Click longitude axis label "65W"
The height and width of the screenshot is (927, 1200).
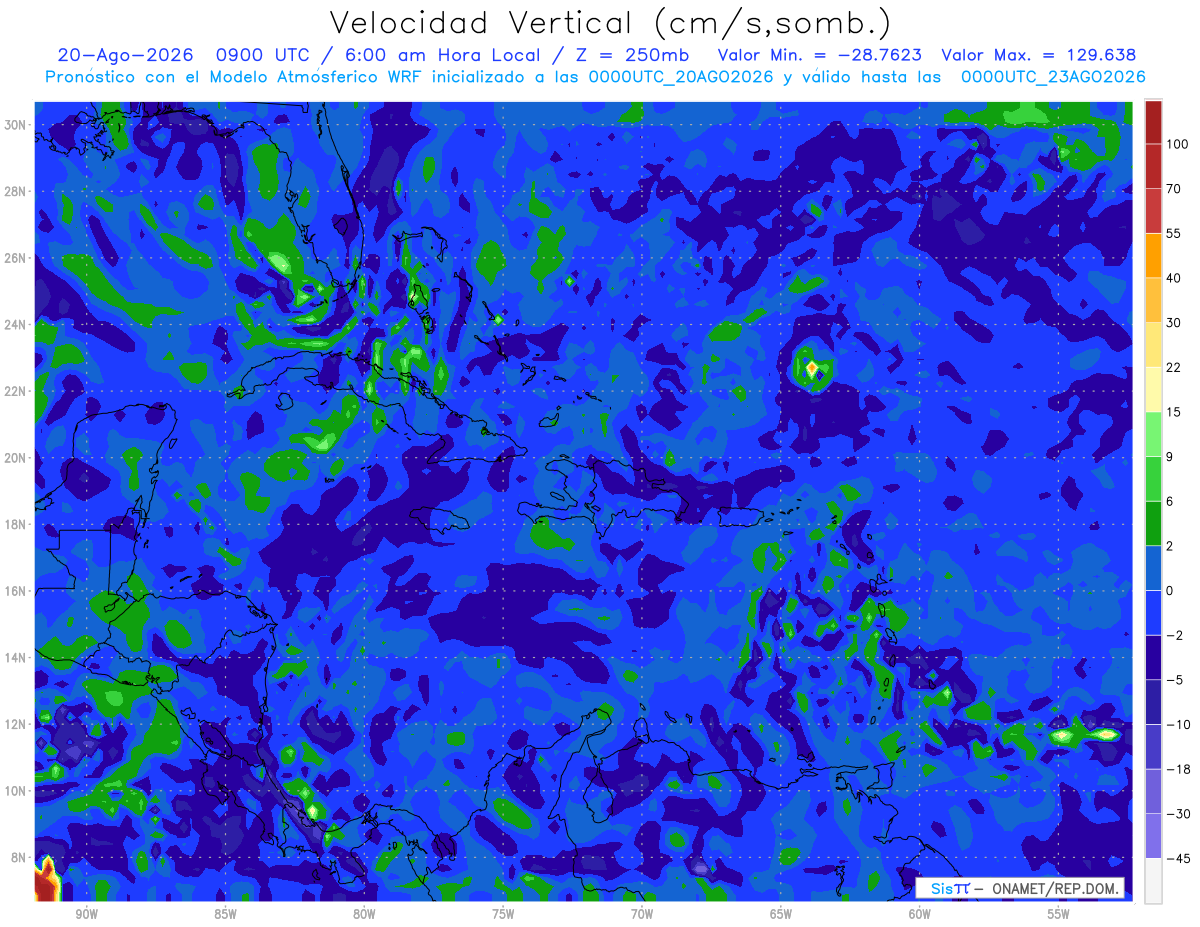[x=781, y=914]
